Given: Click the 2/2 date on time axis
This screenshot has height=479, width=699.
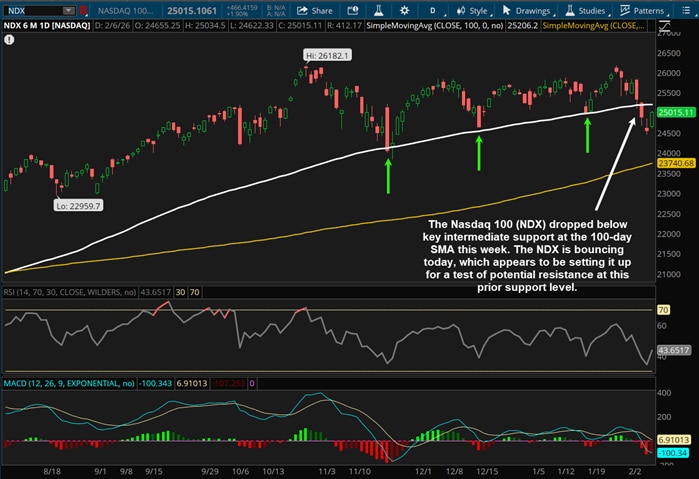Looking at the screenshot, I should point(635,471).
